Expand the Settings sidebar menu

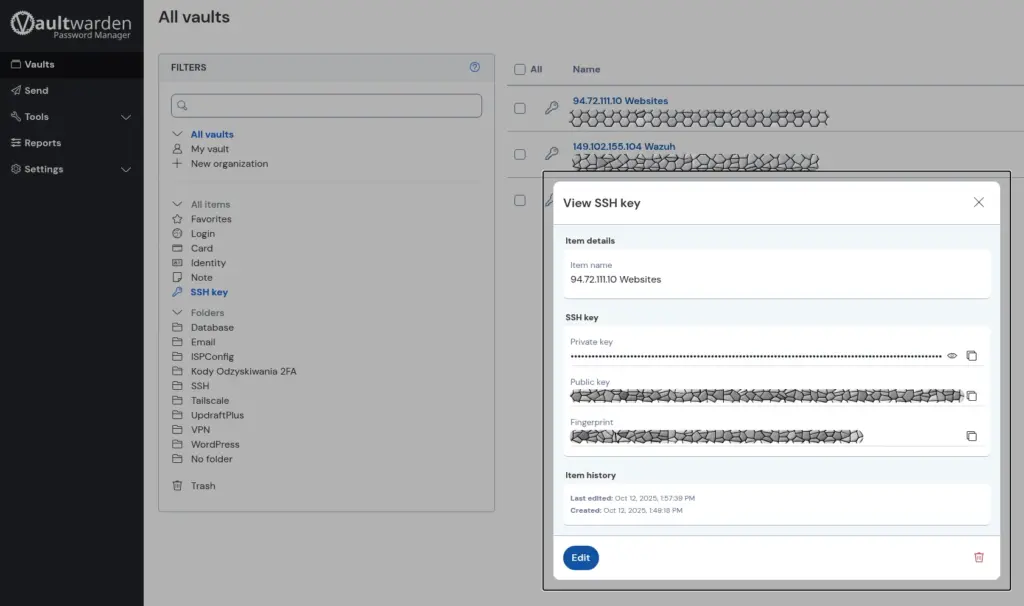(x=126, y=169)
